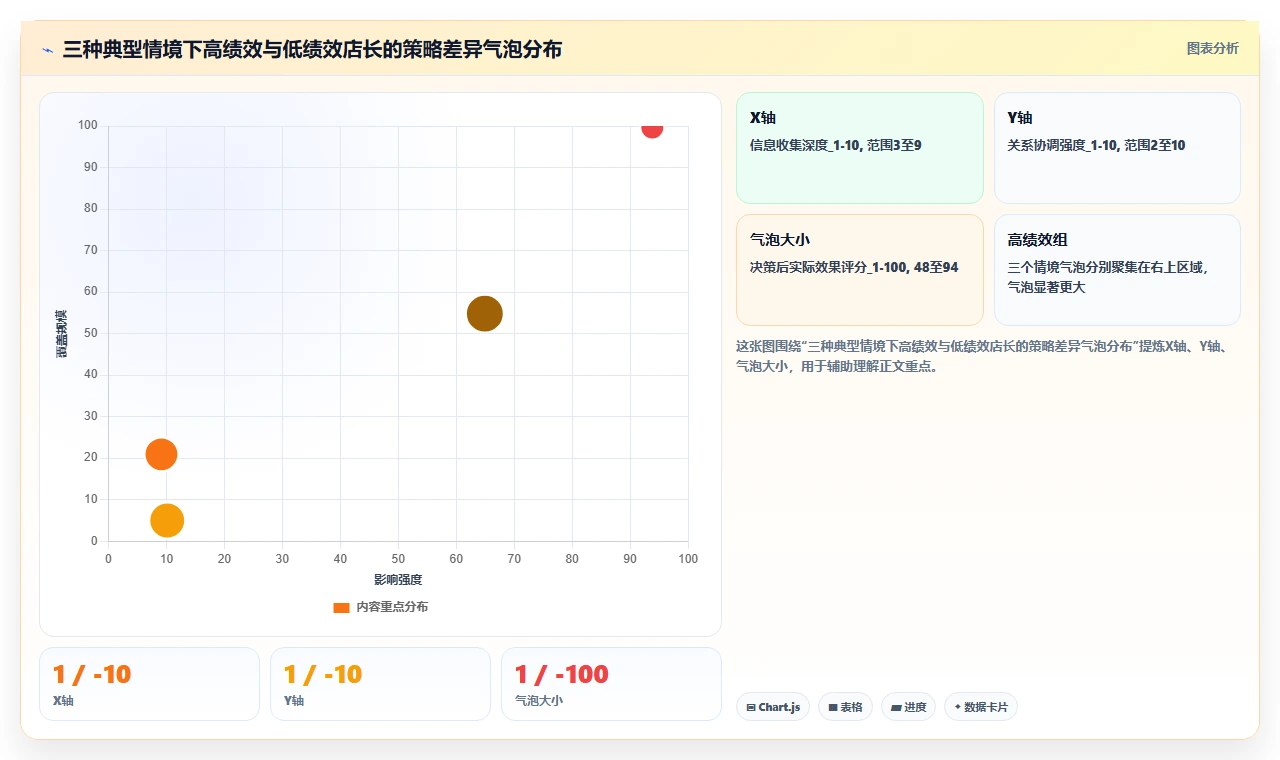Open the Y轴 关系协调强度 card
The image size is (1280, 760).
point(1117,148)
